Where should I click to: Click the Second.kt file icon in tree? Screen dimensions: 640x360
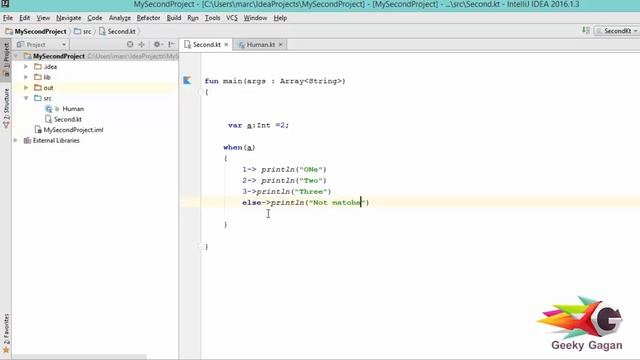pyautogui.click(x=49, y=119)
